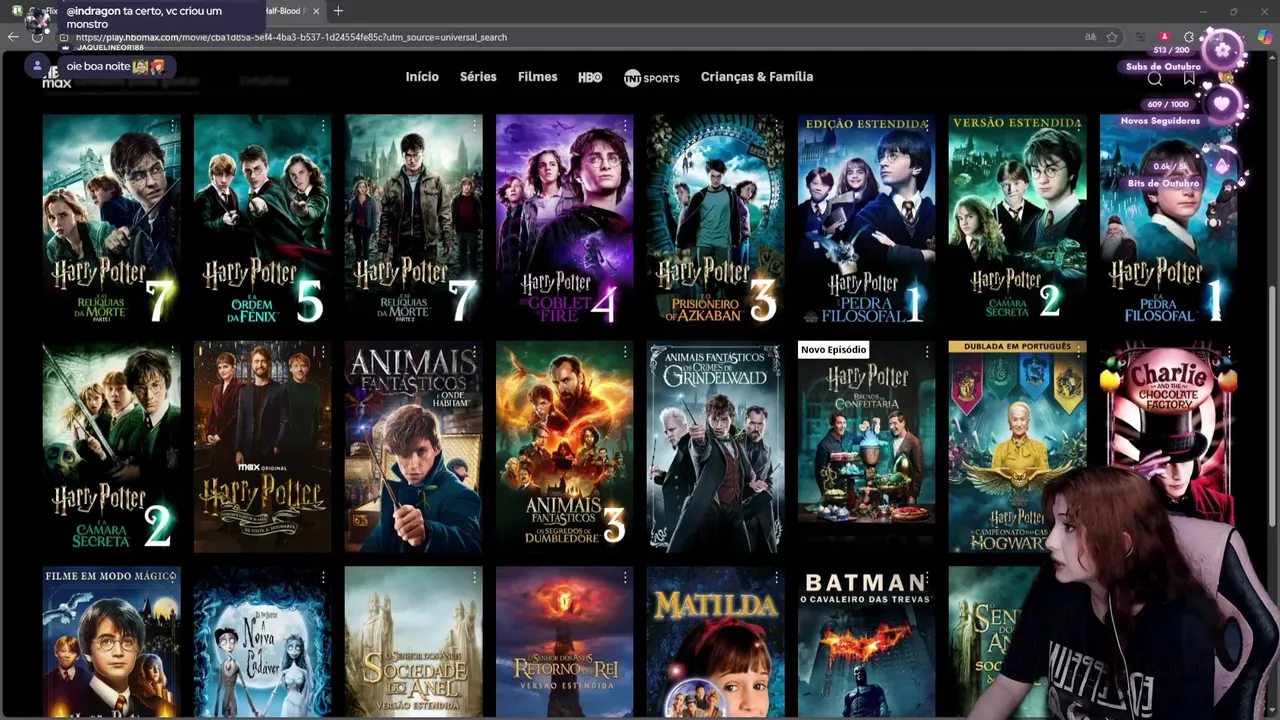Open options dots on Ordem da Fênix poster
Image resolution: width=1280 pixels, height=720 pixels.
pyautogui.click(x=323, y=126)
